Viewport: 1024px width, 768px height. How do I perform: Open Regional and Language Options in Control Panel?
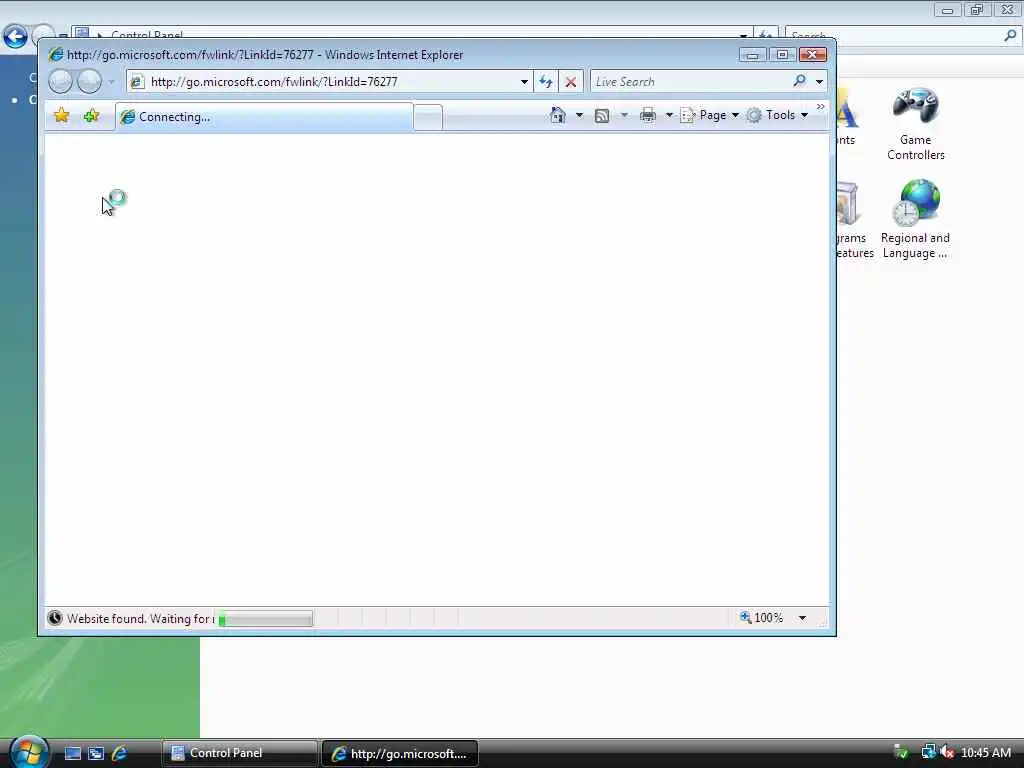915,219
